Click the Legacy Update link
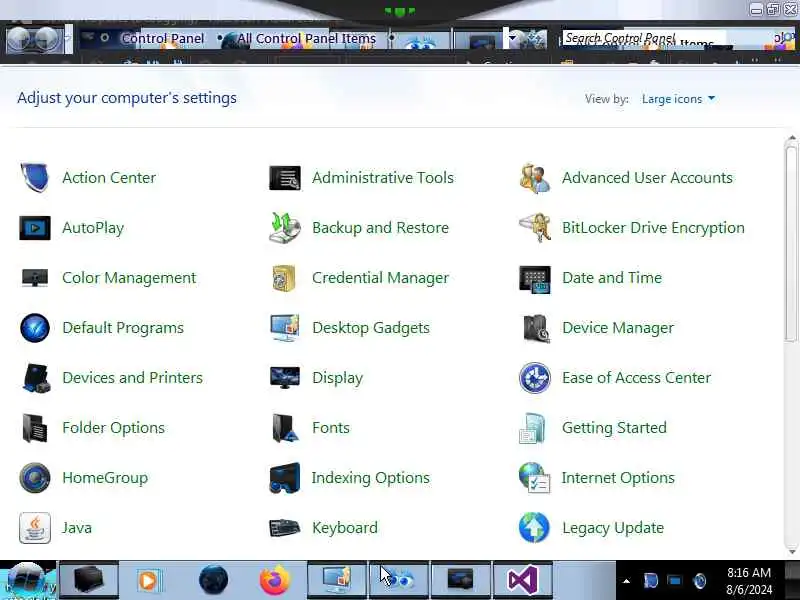Screen dimensions: 800x600 tap(613, 528)
